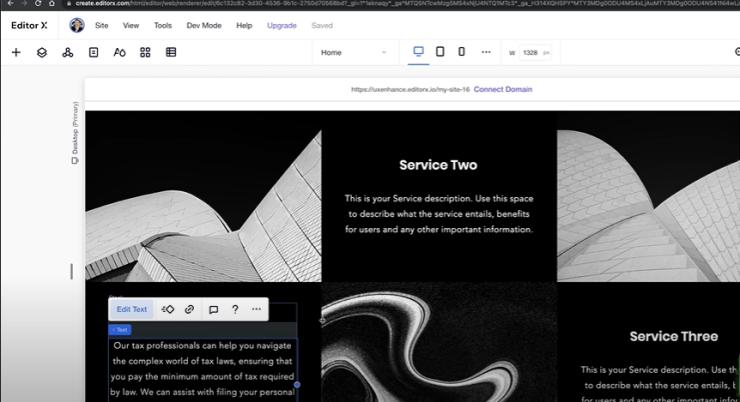
Task: Open the Layers panel icon
Action: tap(42, 52)
